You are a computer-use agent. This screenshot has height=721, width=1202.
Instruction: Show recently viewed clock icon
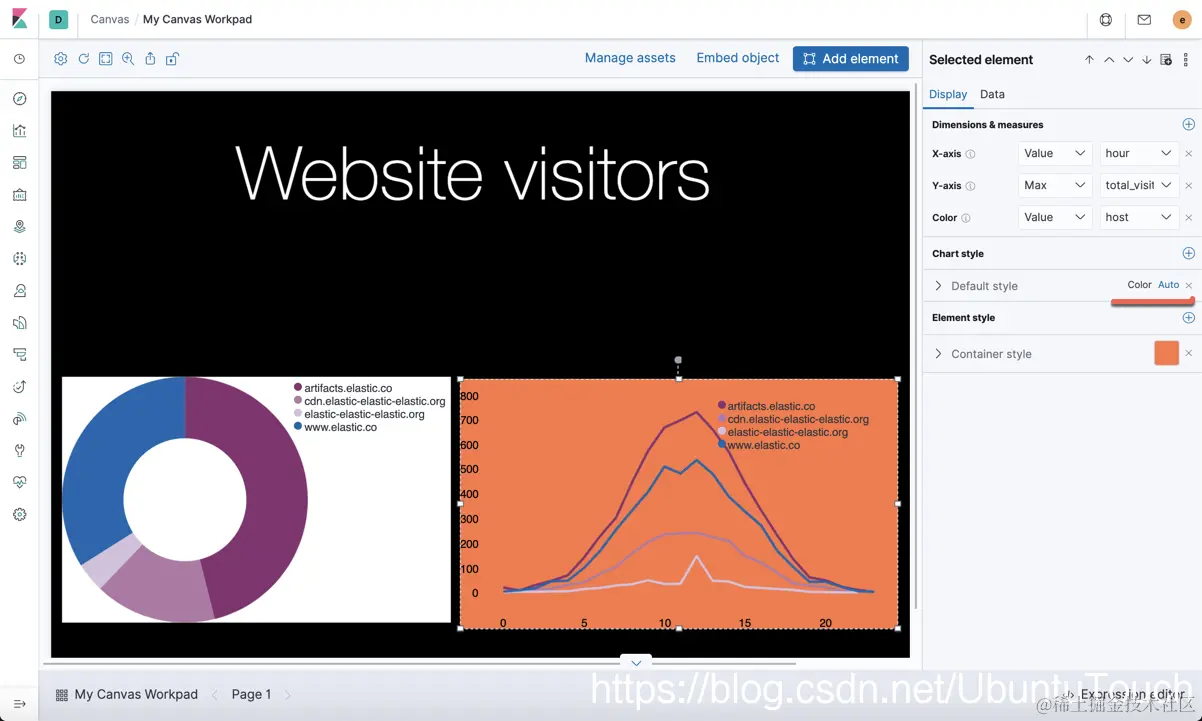click(19, 59)
